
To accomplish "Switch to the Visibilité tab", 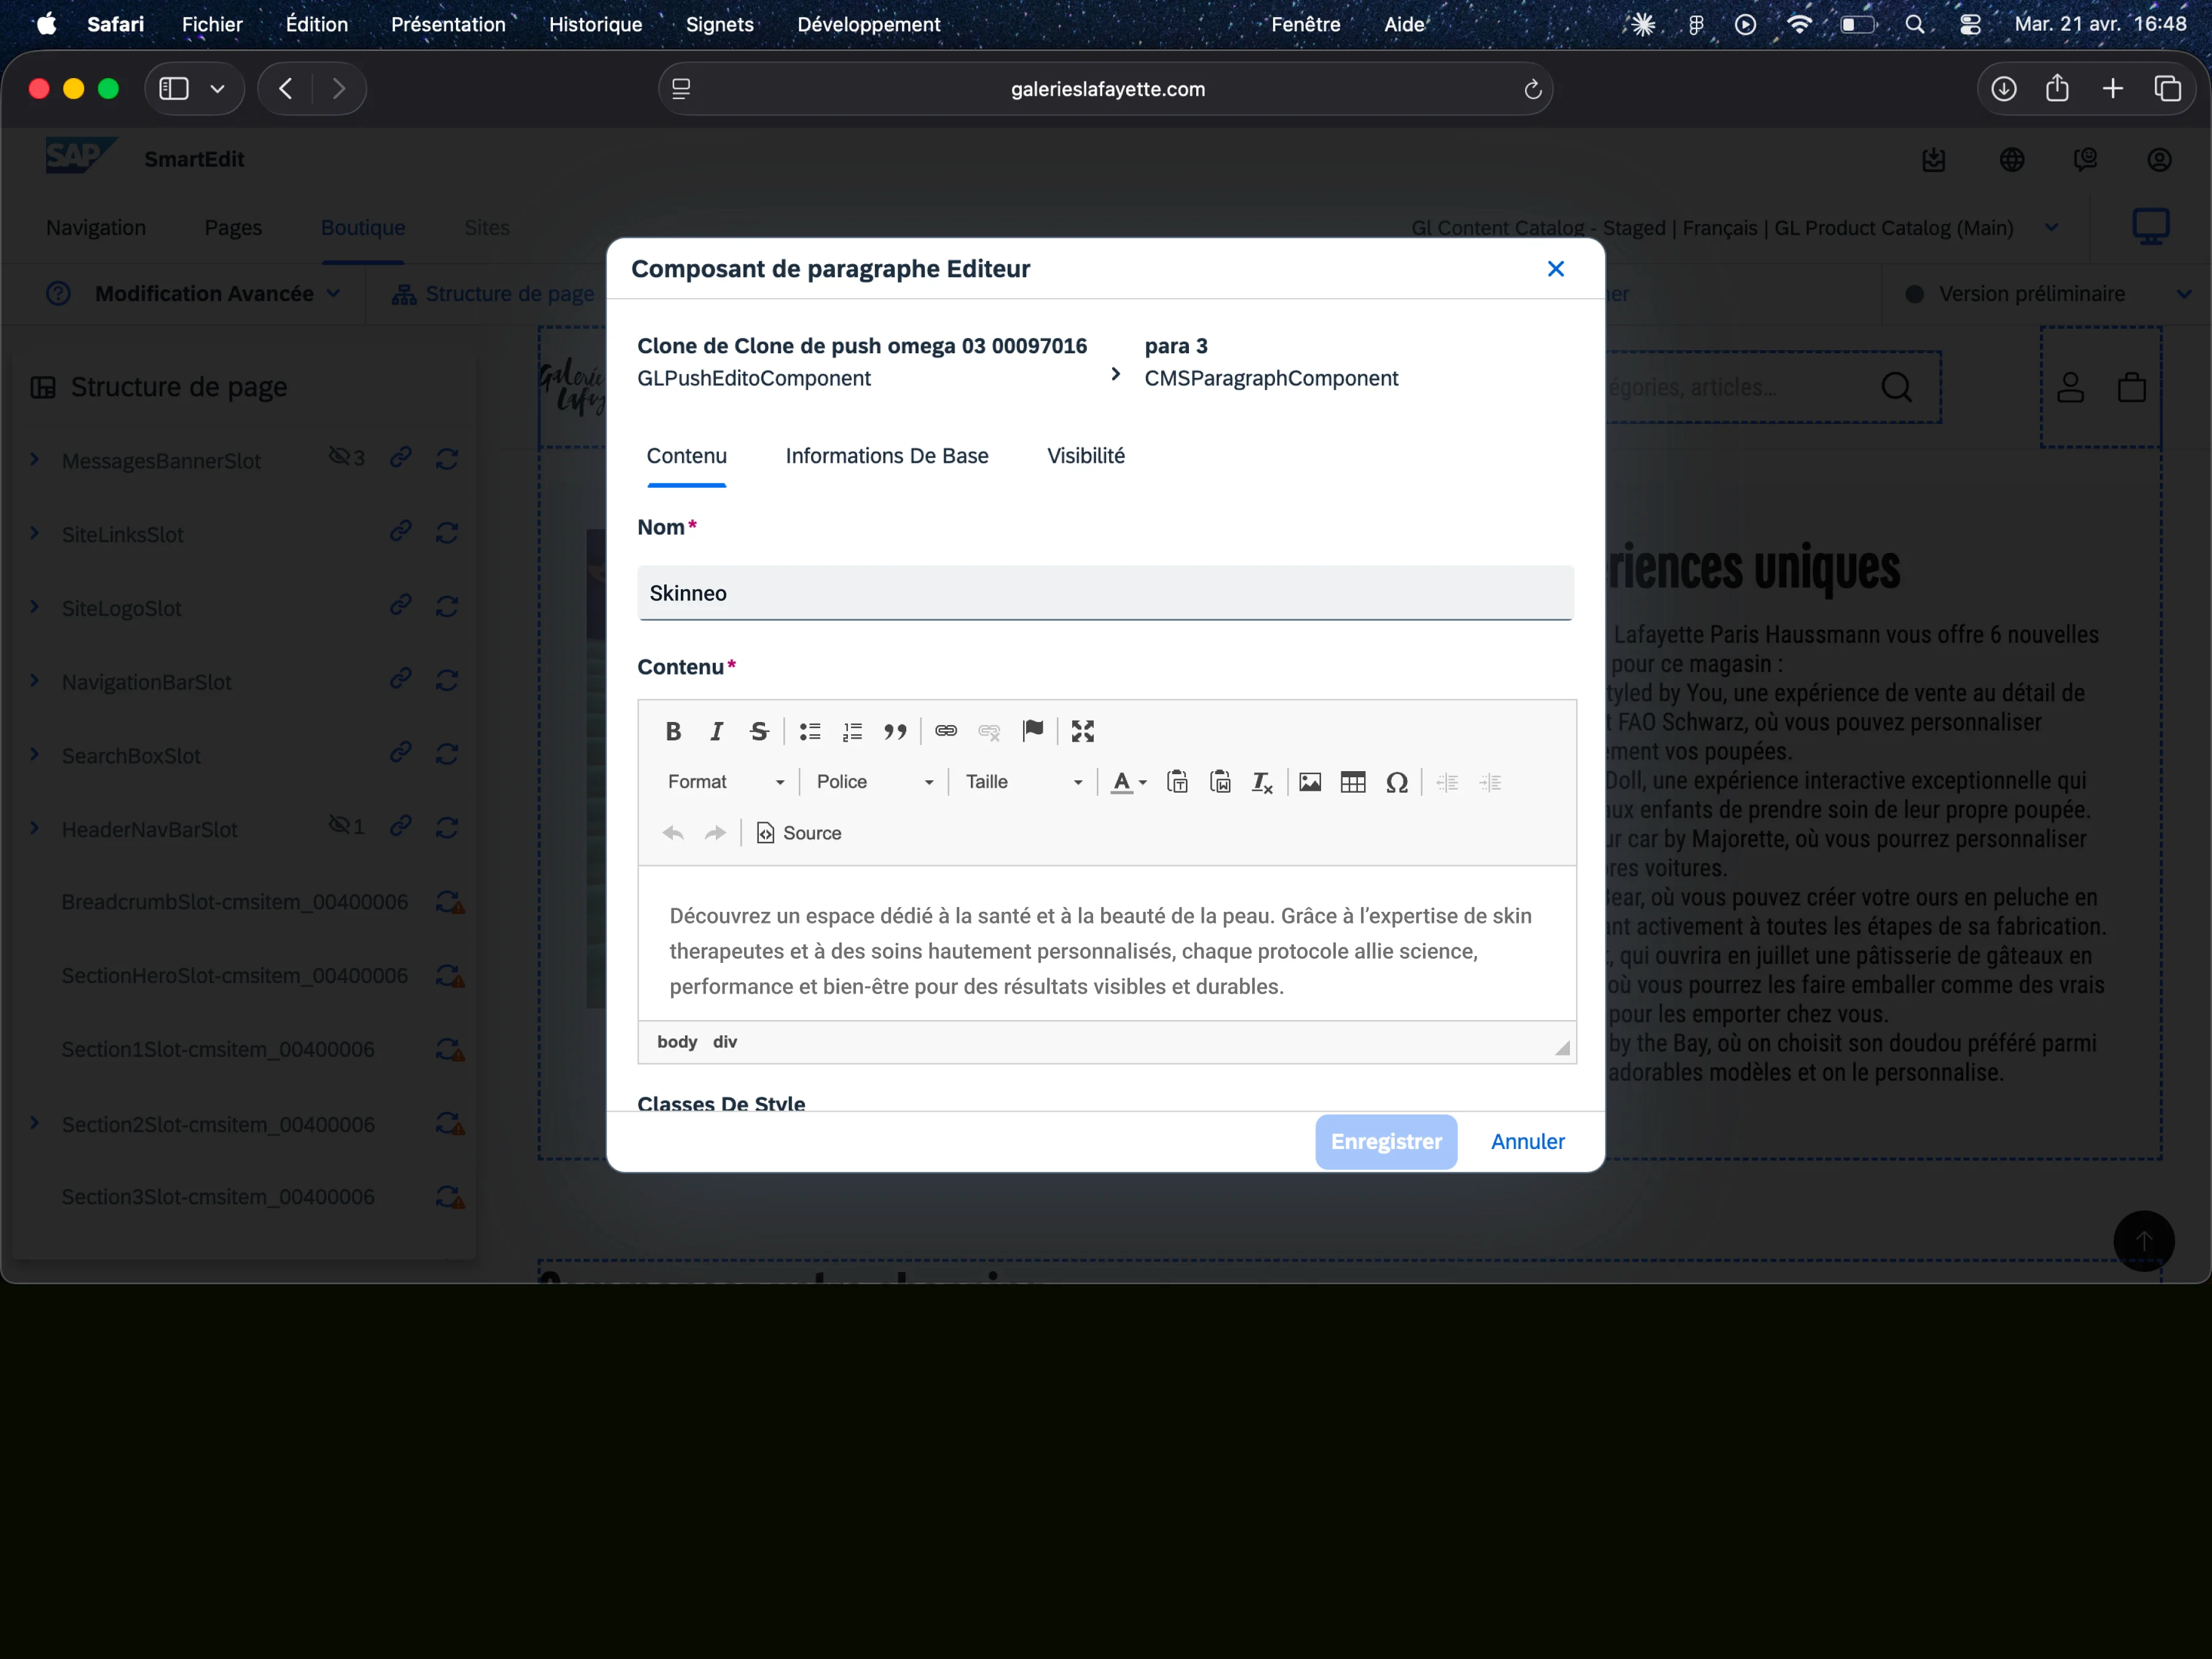I will click(1086, 456).
